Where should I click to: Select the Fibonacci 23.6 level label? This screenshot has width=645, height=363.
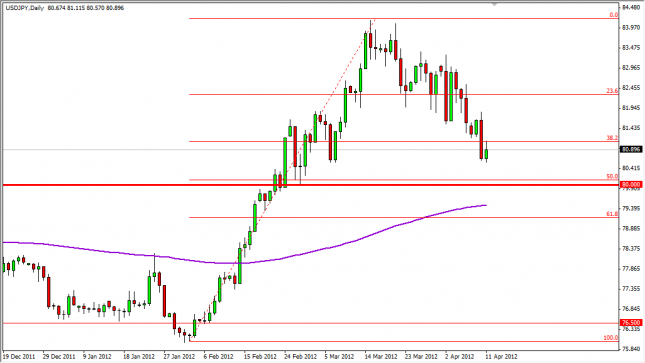(x=612, y=91)
